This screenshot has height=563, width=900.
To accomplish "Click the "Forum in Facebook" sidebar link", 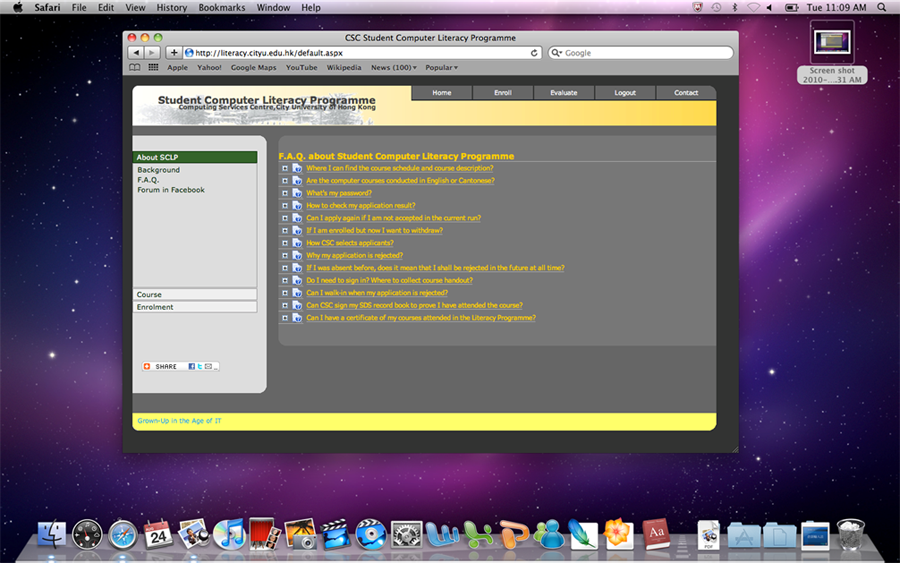I will 171,190.
